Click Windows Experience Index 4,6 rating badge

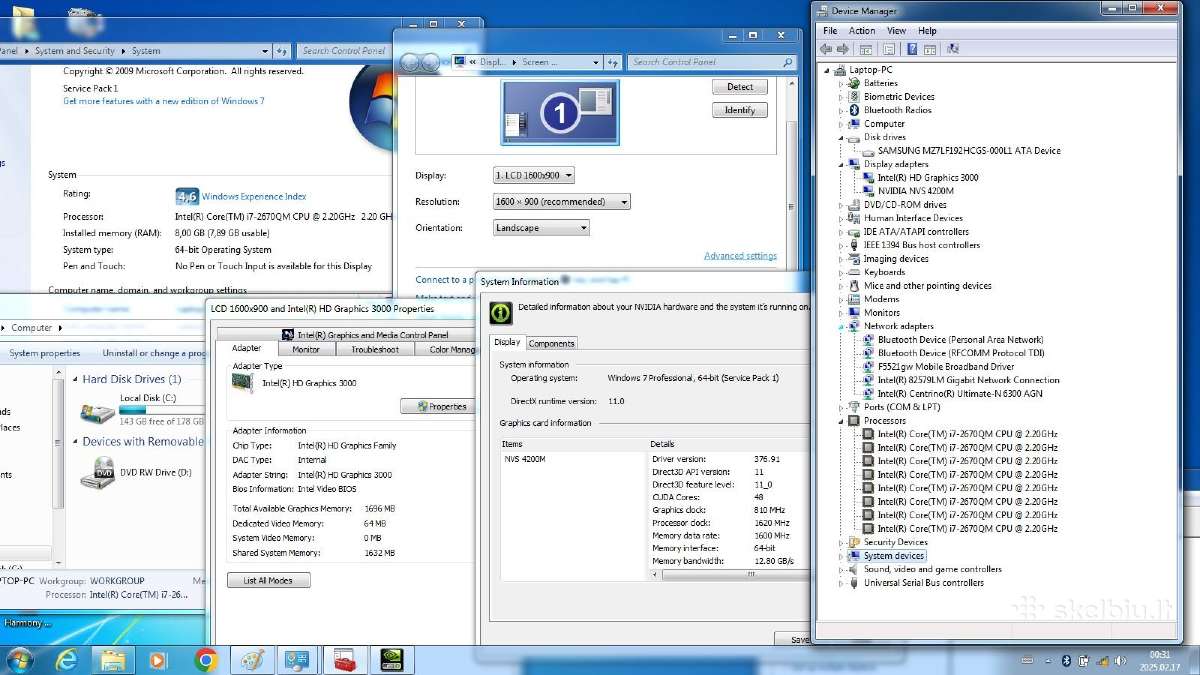point(187,196)
